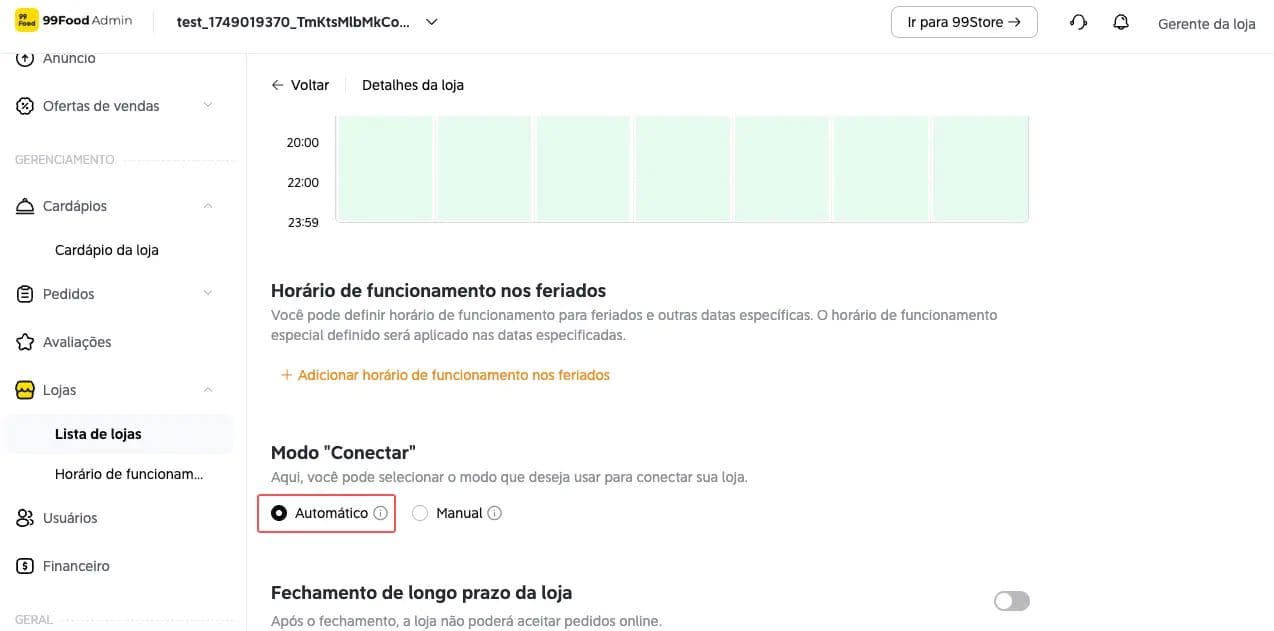Click the Pedidos clipboard icon
This screenshot has height=631, width=1274.
point(25,294)
